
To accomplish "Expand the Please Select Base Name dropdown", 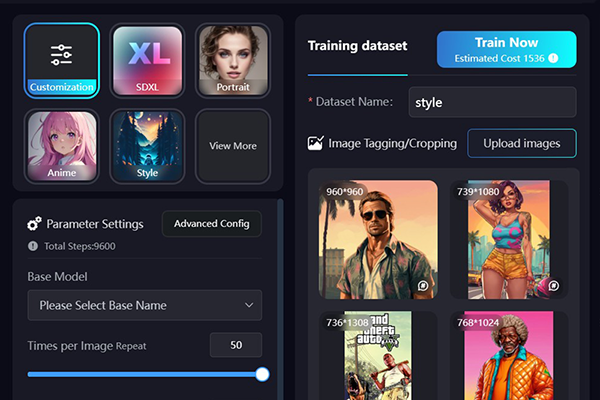I will pyautogui.click(x=145, y=305).
